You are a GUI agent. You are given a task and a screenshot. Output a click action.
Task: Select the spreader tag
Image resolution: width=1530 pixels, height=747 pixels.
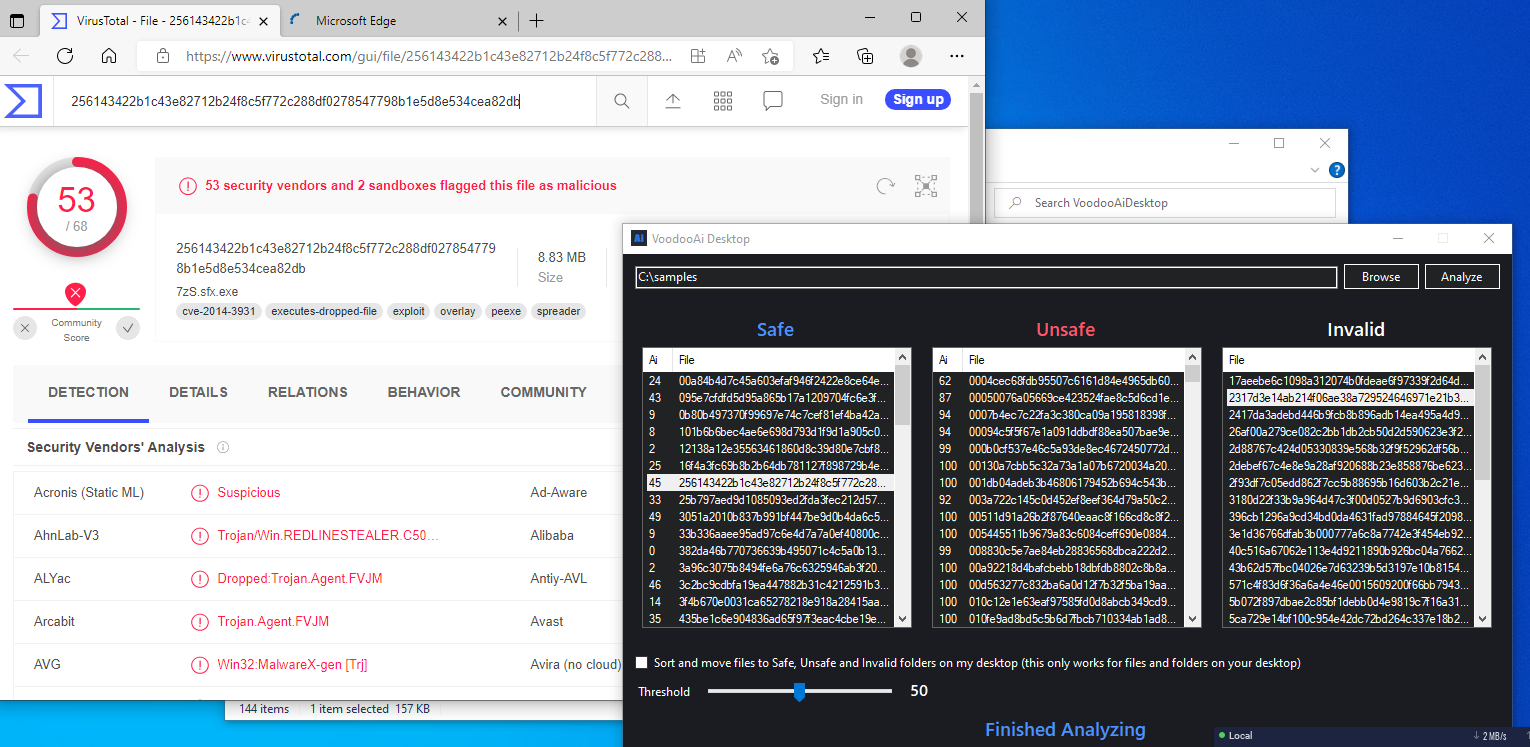(558, 311)
